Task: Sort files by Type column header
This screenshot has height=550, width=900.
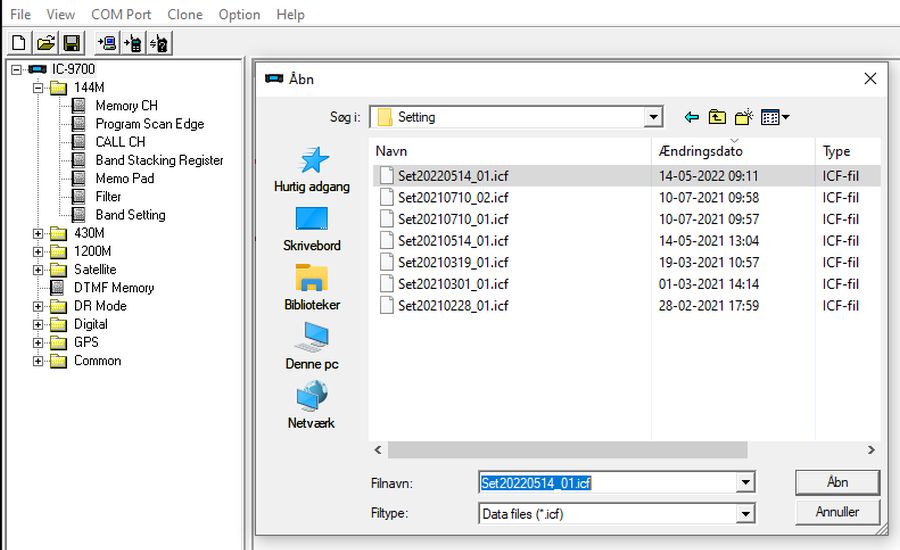Action: 848,151
